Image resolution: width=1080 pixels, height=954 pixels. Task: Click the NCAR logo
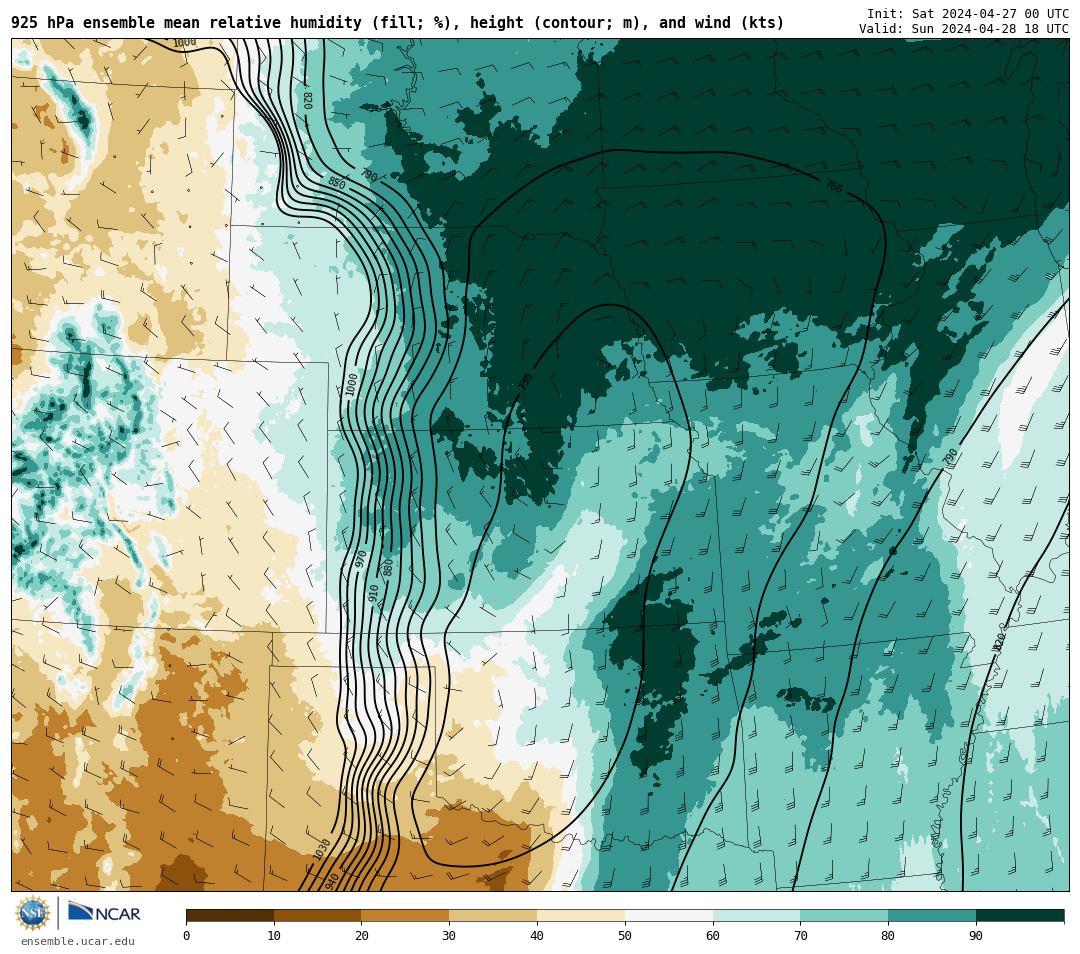pyautogui.click(x=104, y=913)
